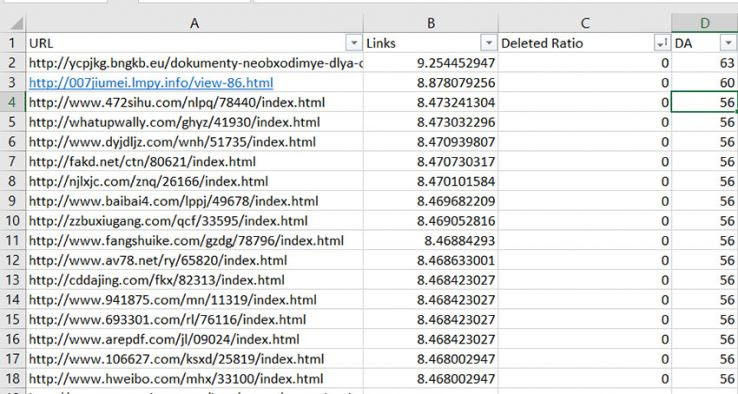Select the Links value 8.473032296

click(x=431, y=122)
